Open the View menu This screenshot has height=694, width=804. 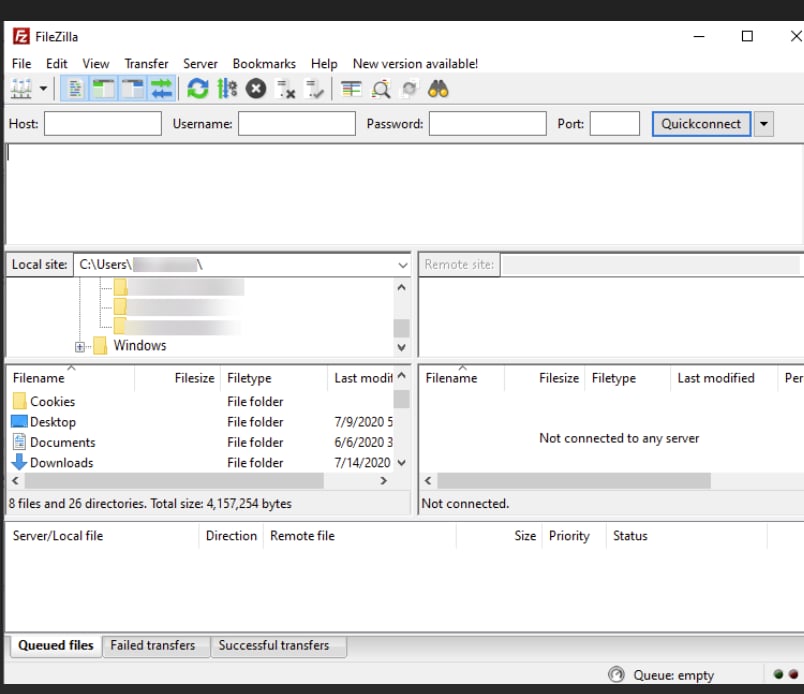[x=96, y=64]
